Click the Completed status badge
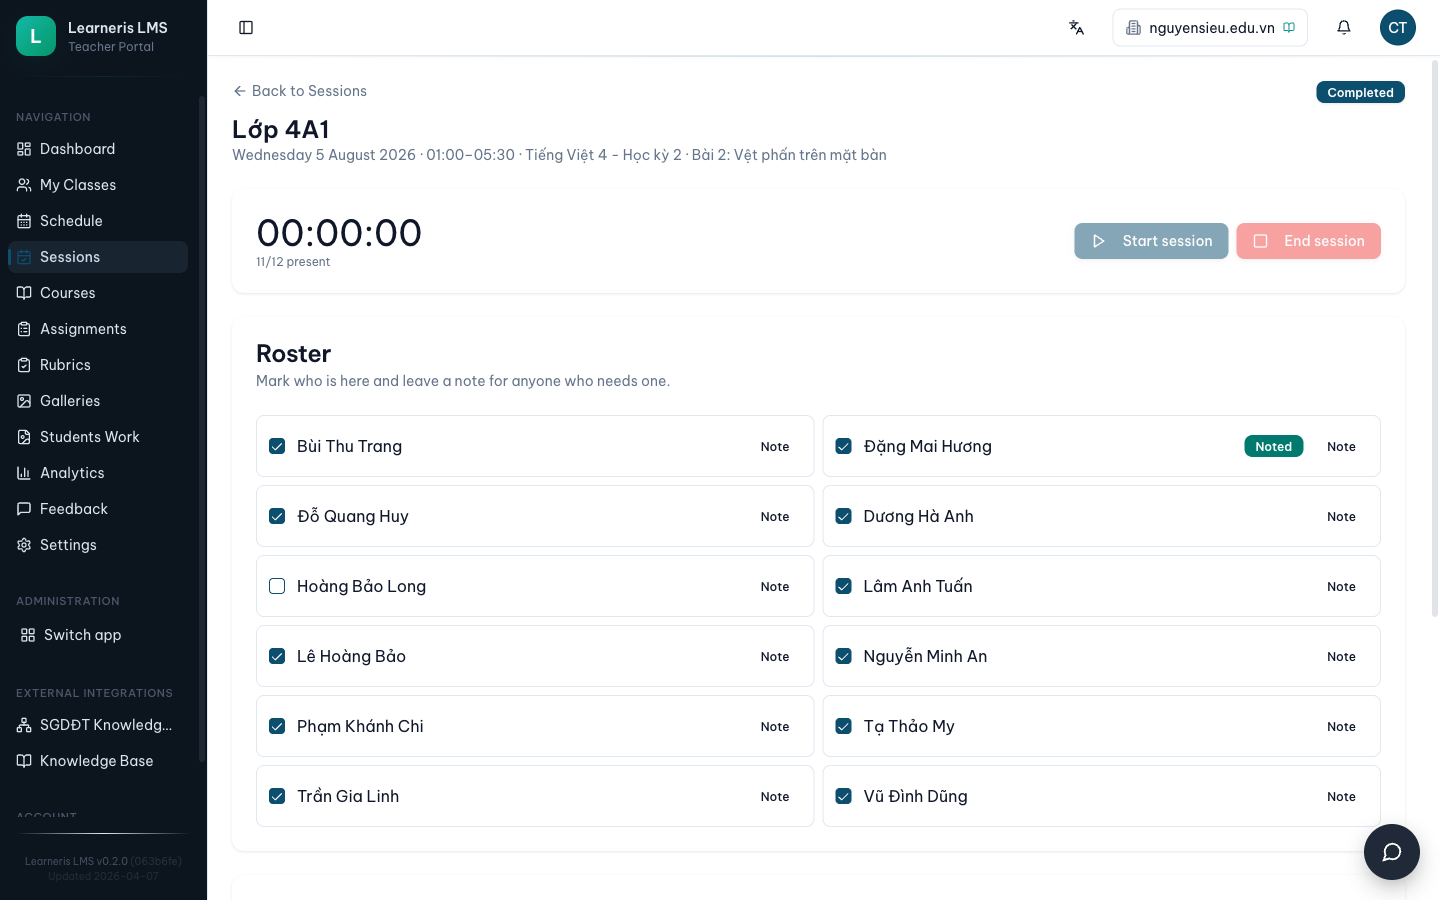Screen dimensions: 1440x900 tap(1360, 92)
